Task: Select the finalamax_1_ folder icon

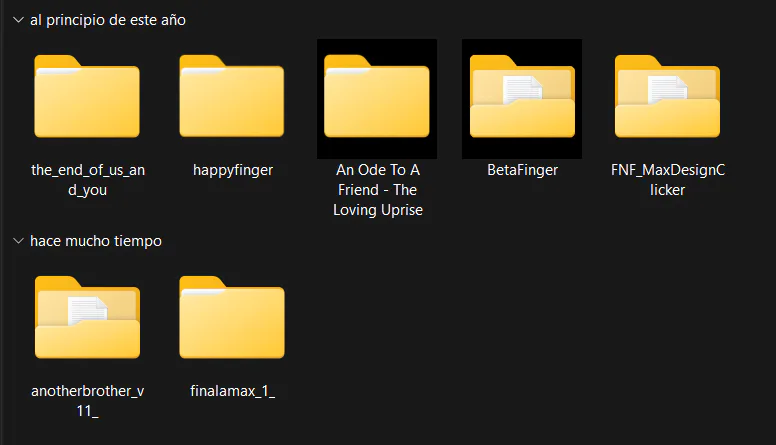Action: 232,317
